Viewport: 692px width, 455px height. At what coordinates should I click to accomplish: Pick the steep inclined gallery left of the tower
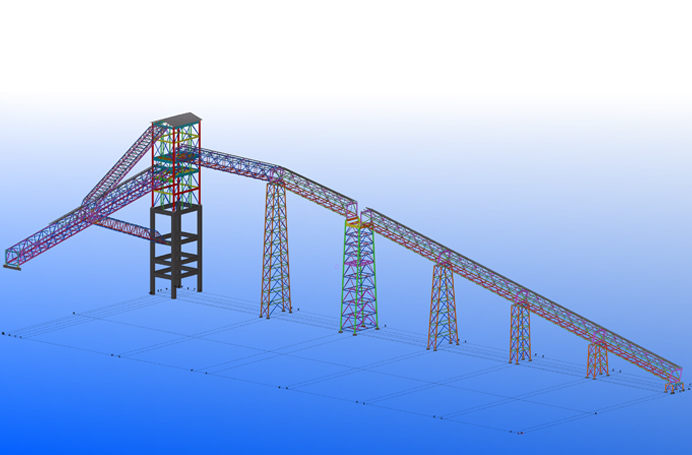click(x=118, y=167)
